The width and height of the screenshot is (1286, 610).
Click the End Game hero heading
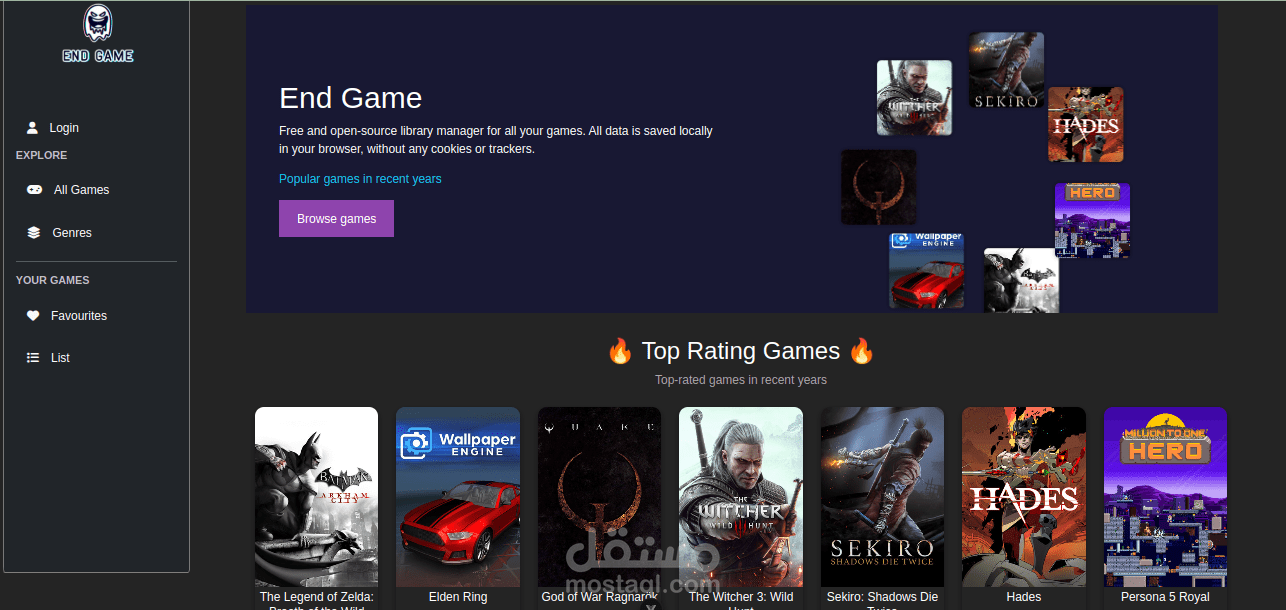point(350,98)
